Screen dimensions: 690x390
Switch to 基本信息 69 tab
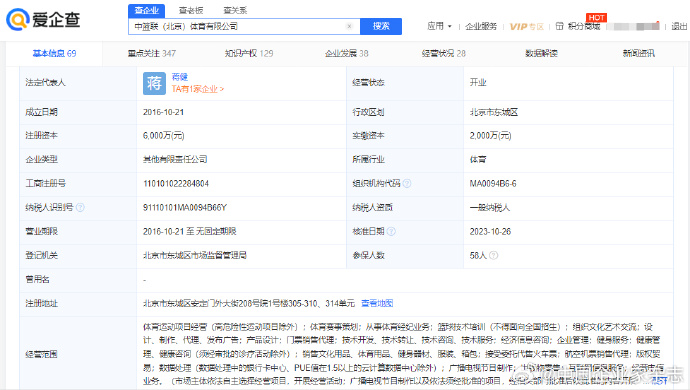tap(55, 53)
